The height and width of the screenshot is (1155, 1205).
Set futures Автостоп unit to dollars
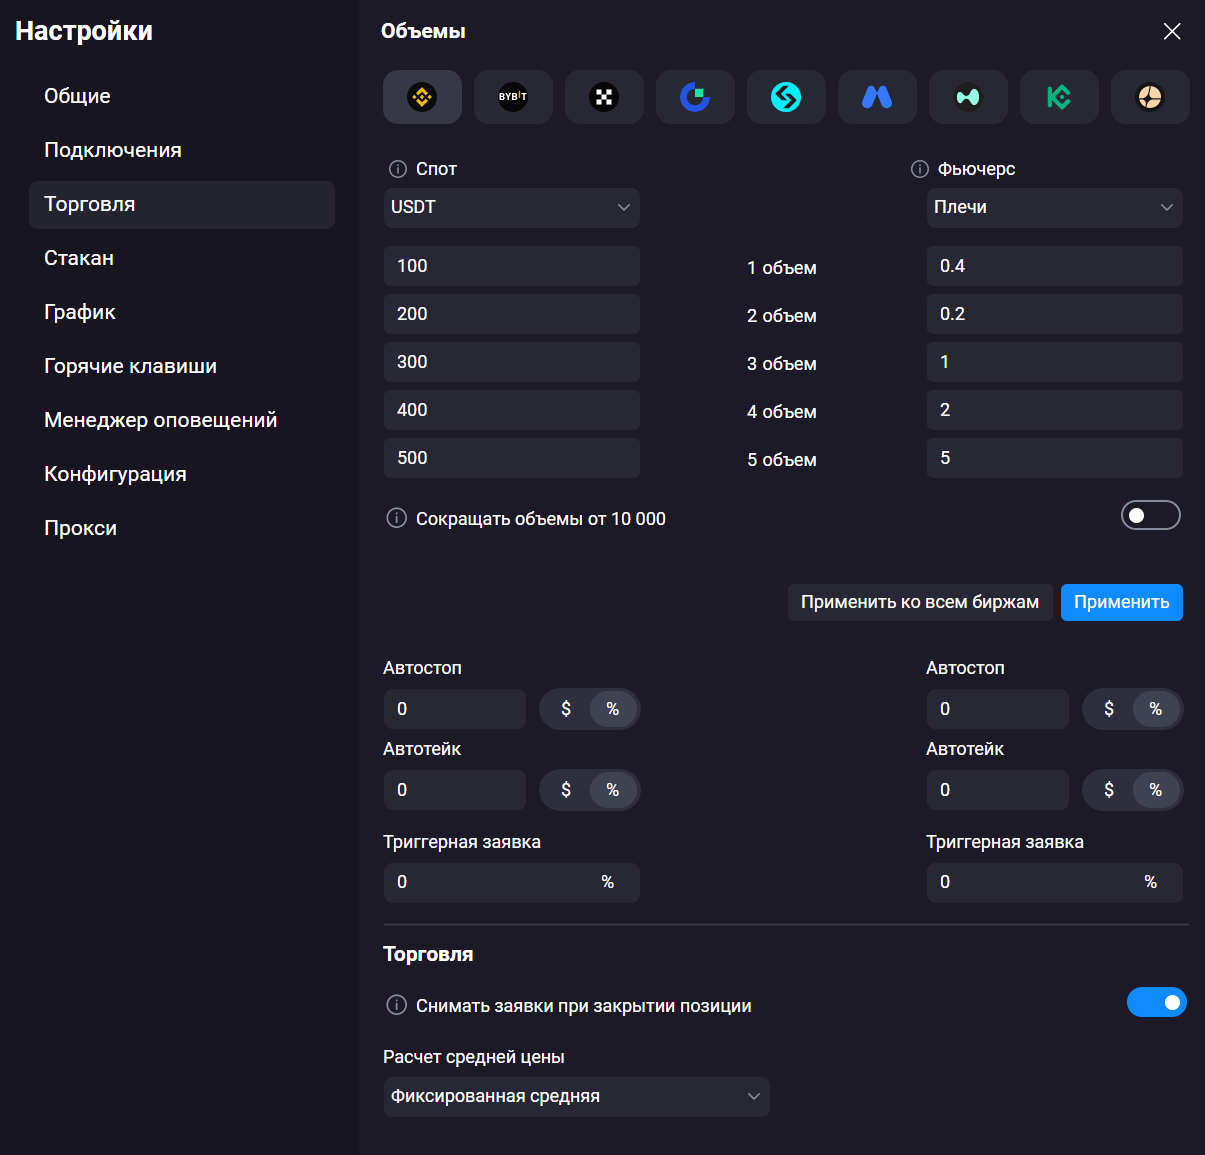coord(1109,709)
